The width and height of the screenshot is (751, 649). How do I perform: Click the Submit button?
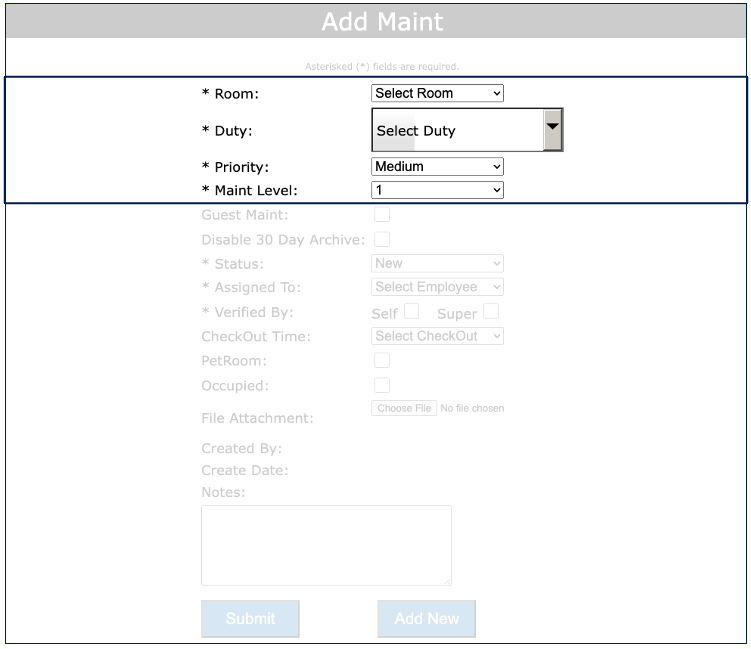250,619
